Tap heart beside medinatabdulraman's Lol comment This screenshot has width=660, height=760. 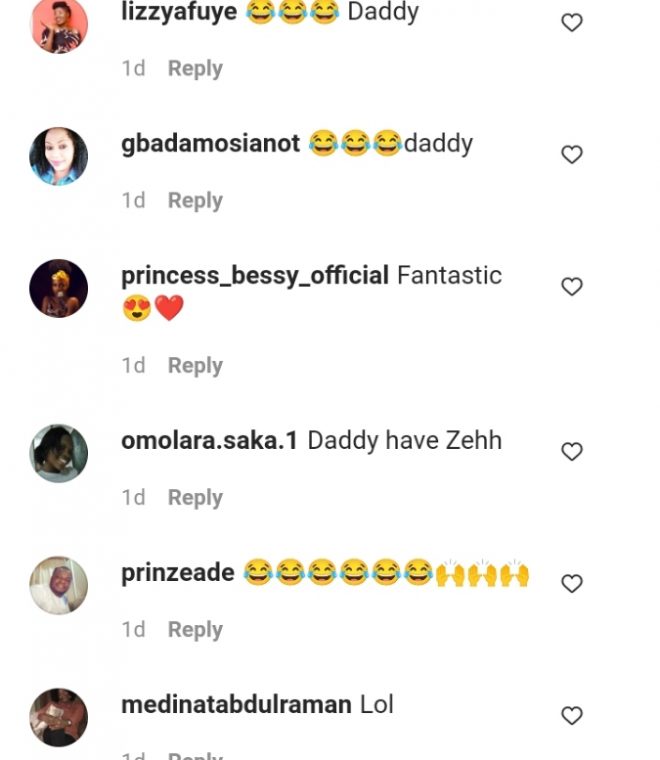(x=572, y=715)
